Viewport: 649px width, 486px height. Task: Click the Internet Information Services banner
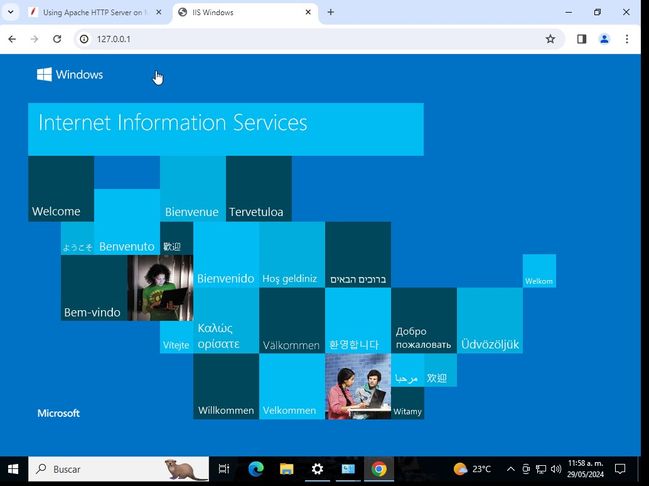[x=226, y=129]
